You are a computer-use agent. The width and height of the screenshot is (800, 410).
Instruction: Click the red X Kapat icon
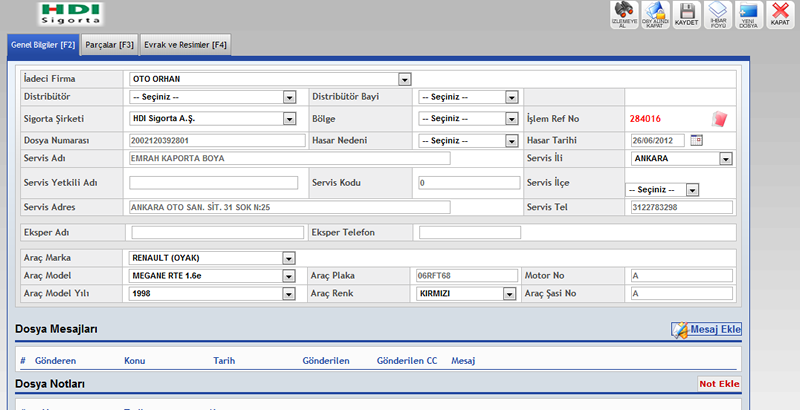pos(779,15)
